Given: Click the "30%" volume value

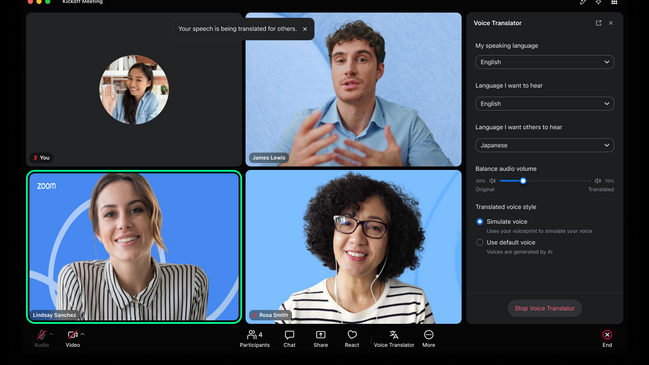Looking at the screenshot, I should click(480, 181).
